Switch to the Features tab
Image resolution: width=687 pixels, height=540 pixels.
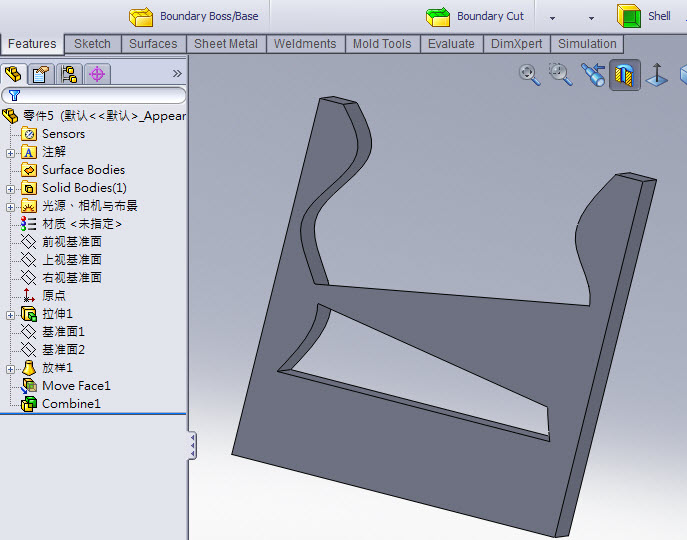click(x=32, y=44)
